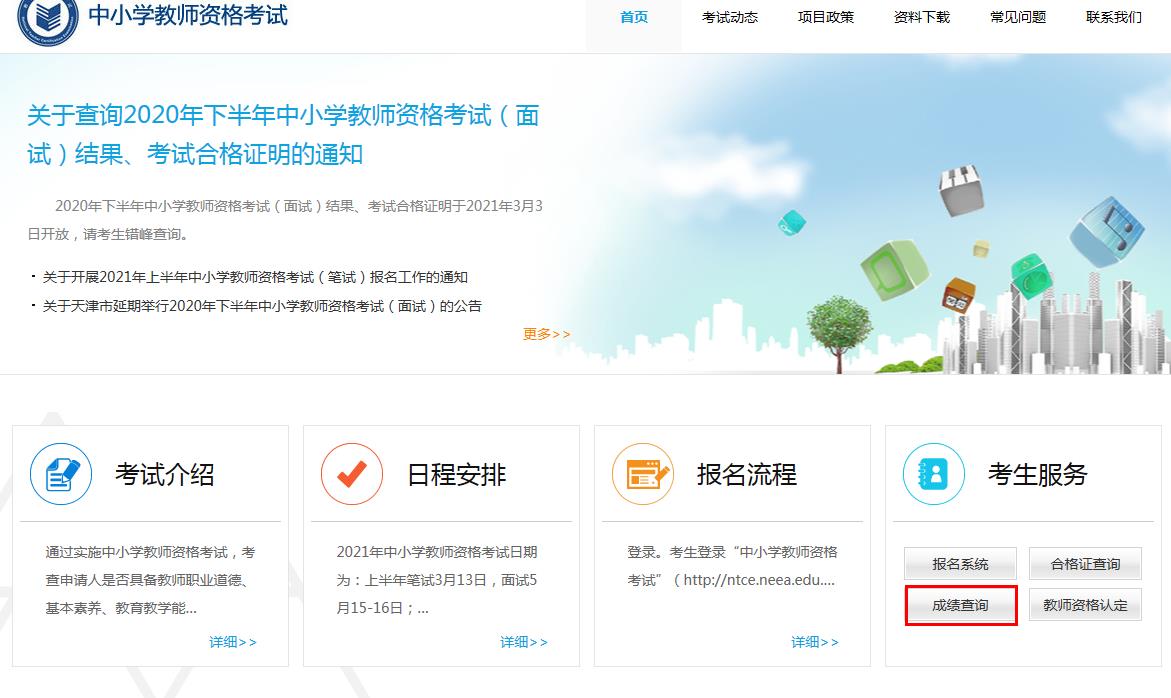The image size is (1171, 698).
Task: Open 成绩查询 score lookup button
Action: (960, 605)
